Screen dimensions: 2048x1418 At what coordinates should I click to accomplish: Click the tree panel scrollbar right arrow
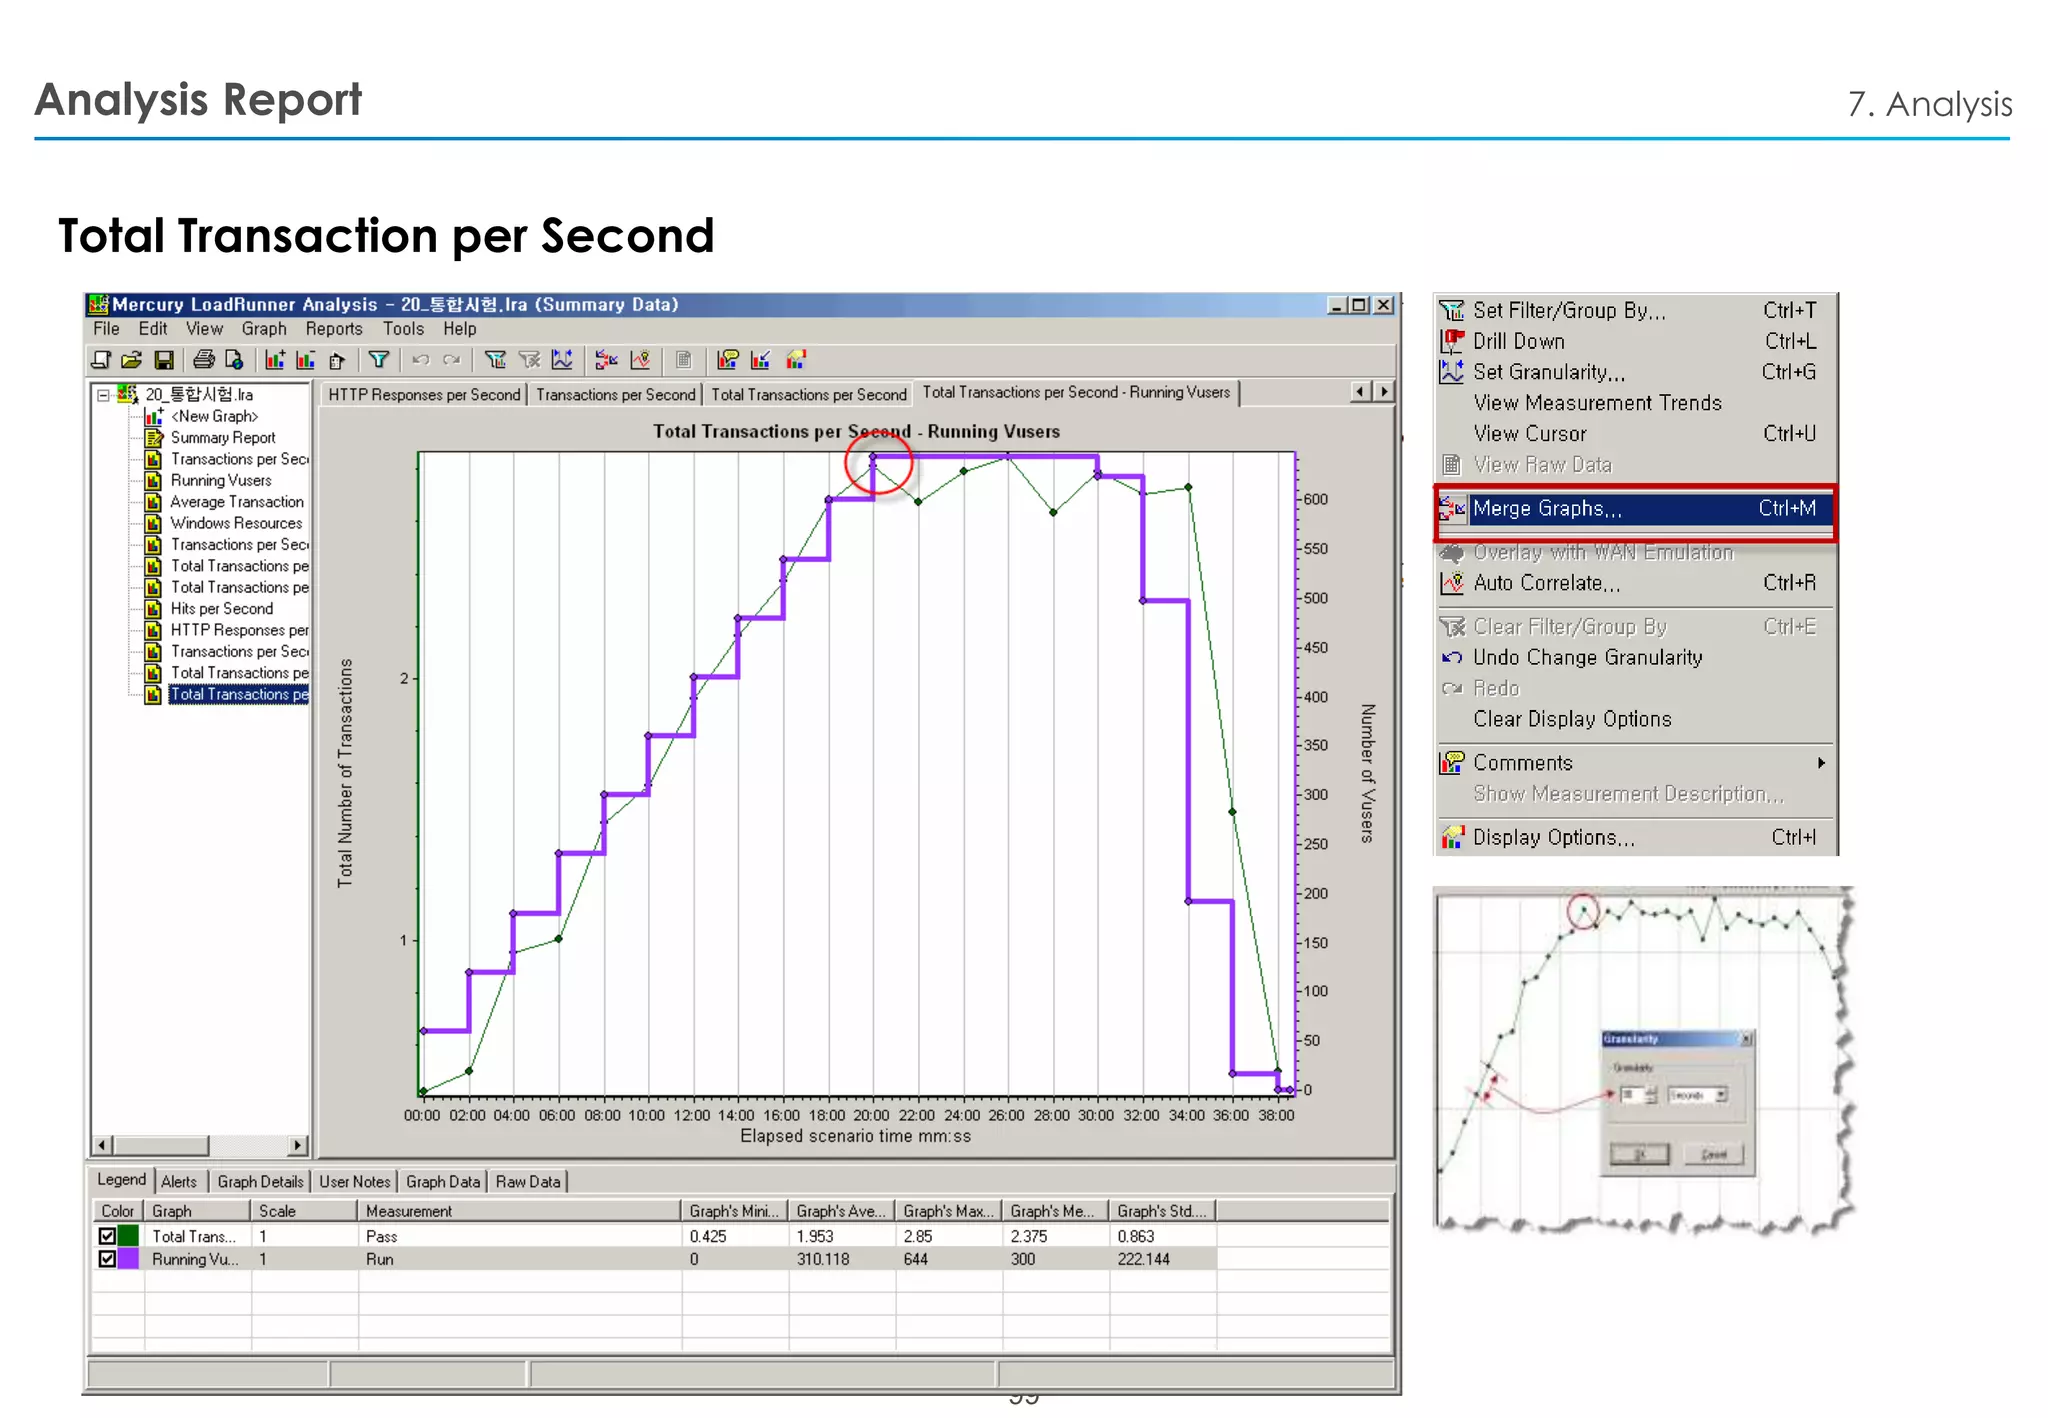[297, 1145]
